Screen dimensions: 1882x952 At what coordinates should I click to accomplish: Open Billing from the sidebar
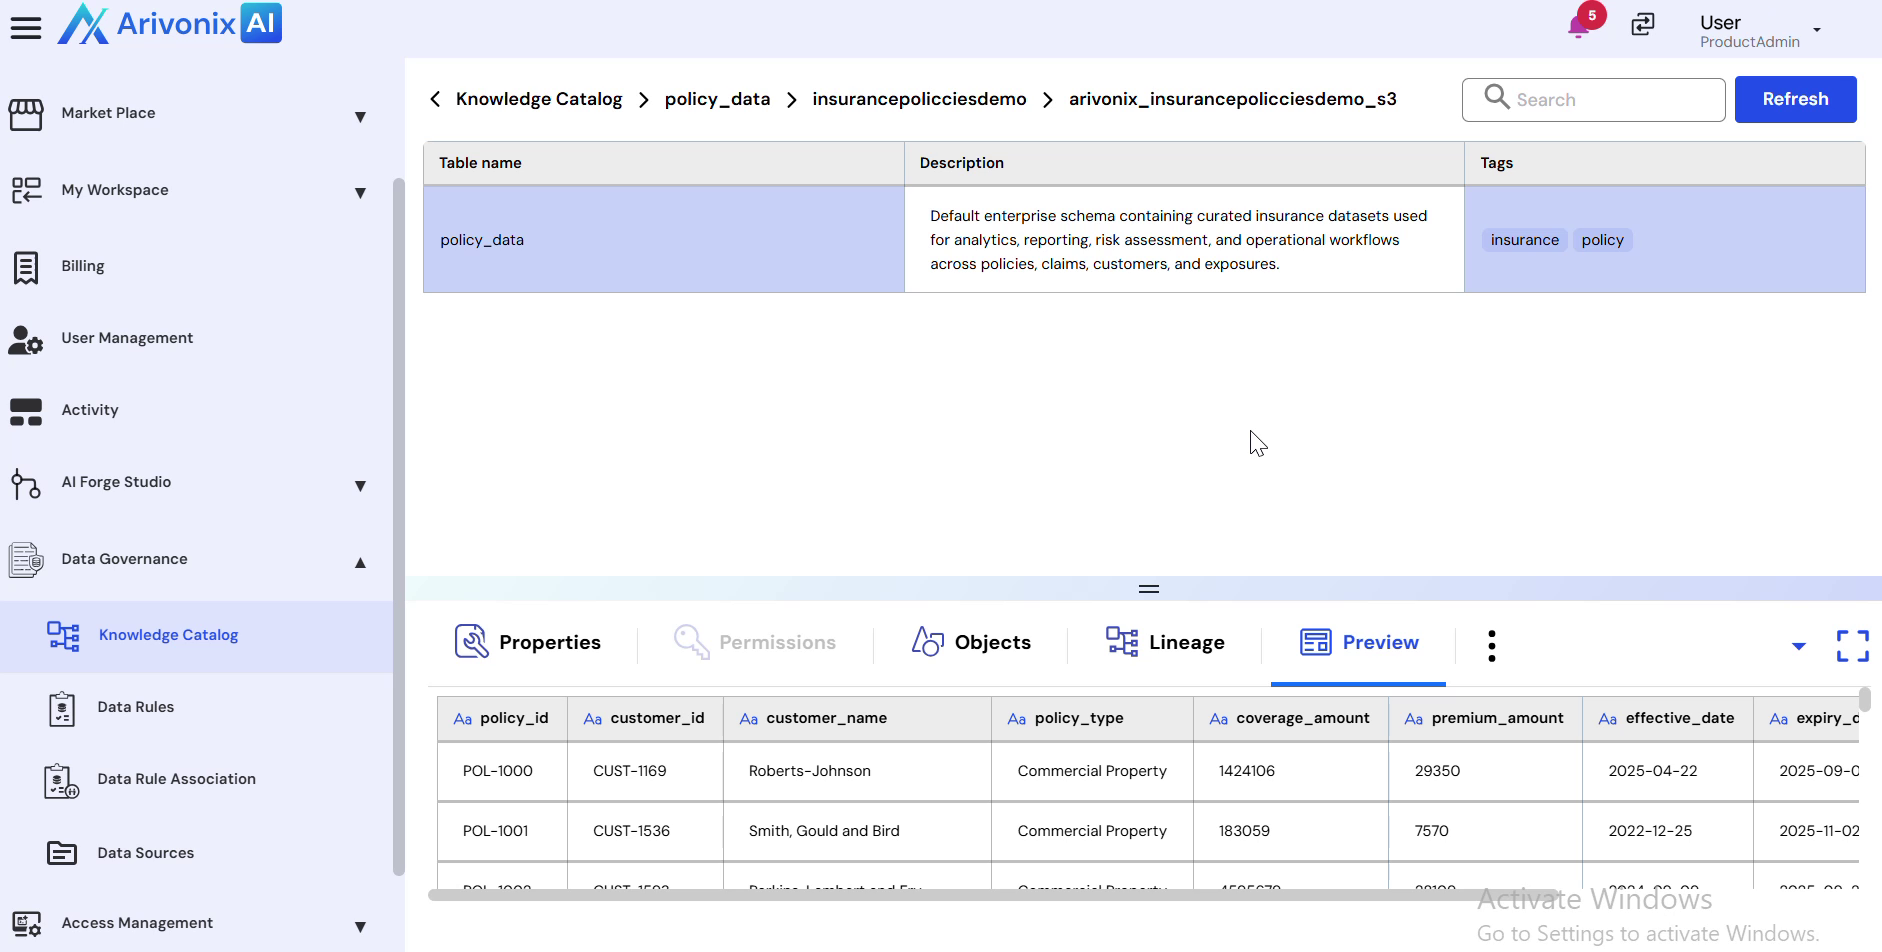(x=83, y=266)
